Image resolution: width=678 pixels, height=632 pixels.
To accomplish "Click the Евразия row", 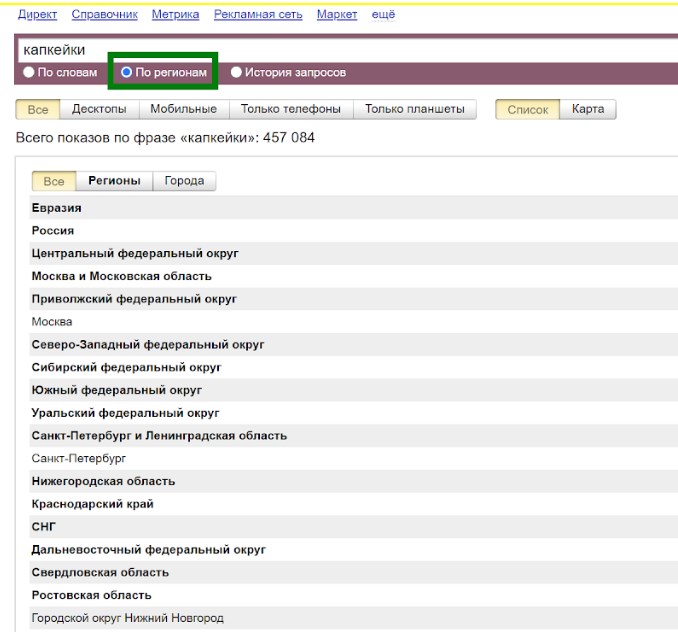I will [354, 208].
